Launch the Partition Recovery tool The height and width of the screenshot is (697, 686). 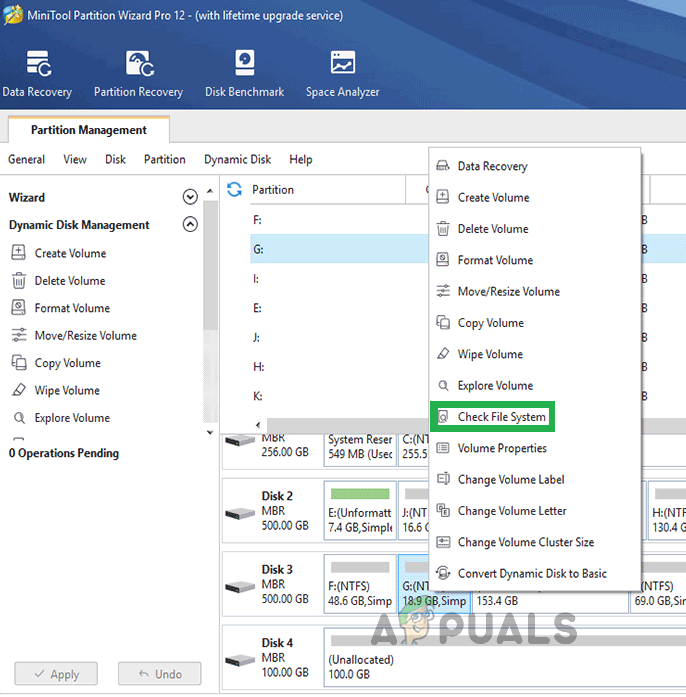point(139,74)
